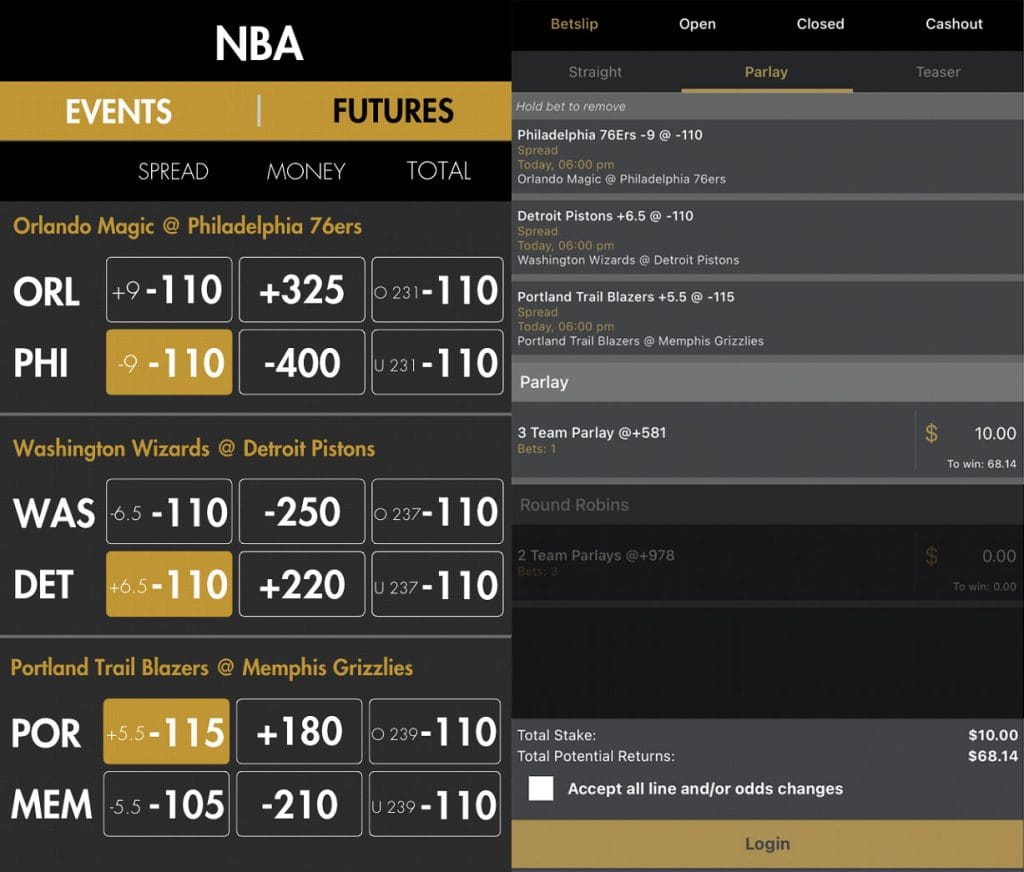Select ORL +9 -110 spread bet
The image size is (1024, 872).
click(x=169, y=289)
